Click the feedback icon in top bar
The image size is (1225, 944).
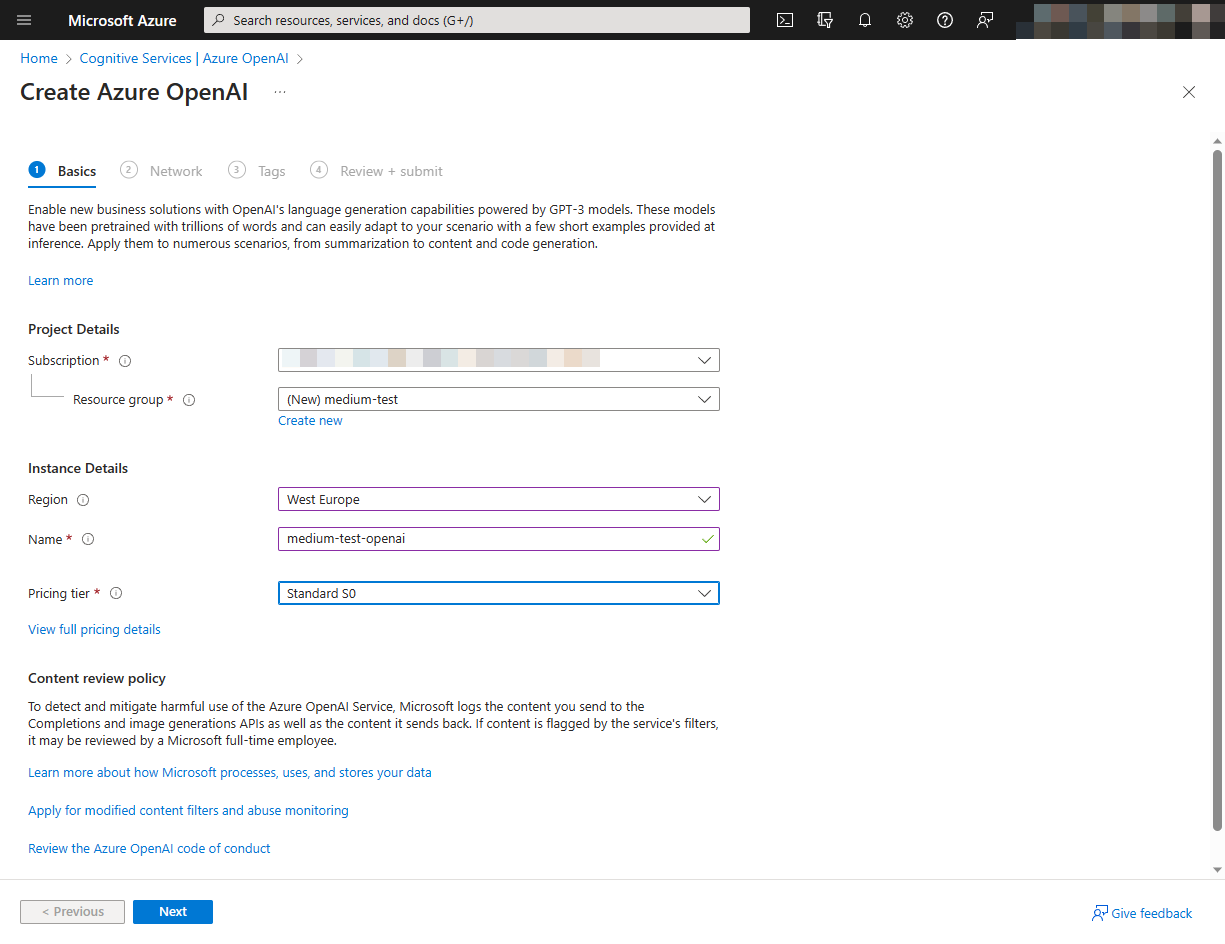(x=985, y=20)
